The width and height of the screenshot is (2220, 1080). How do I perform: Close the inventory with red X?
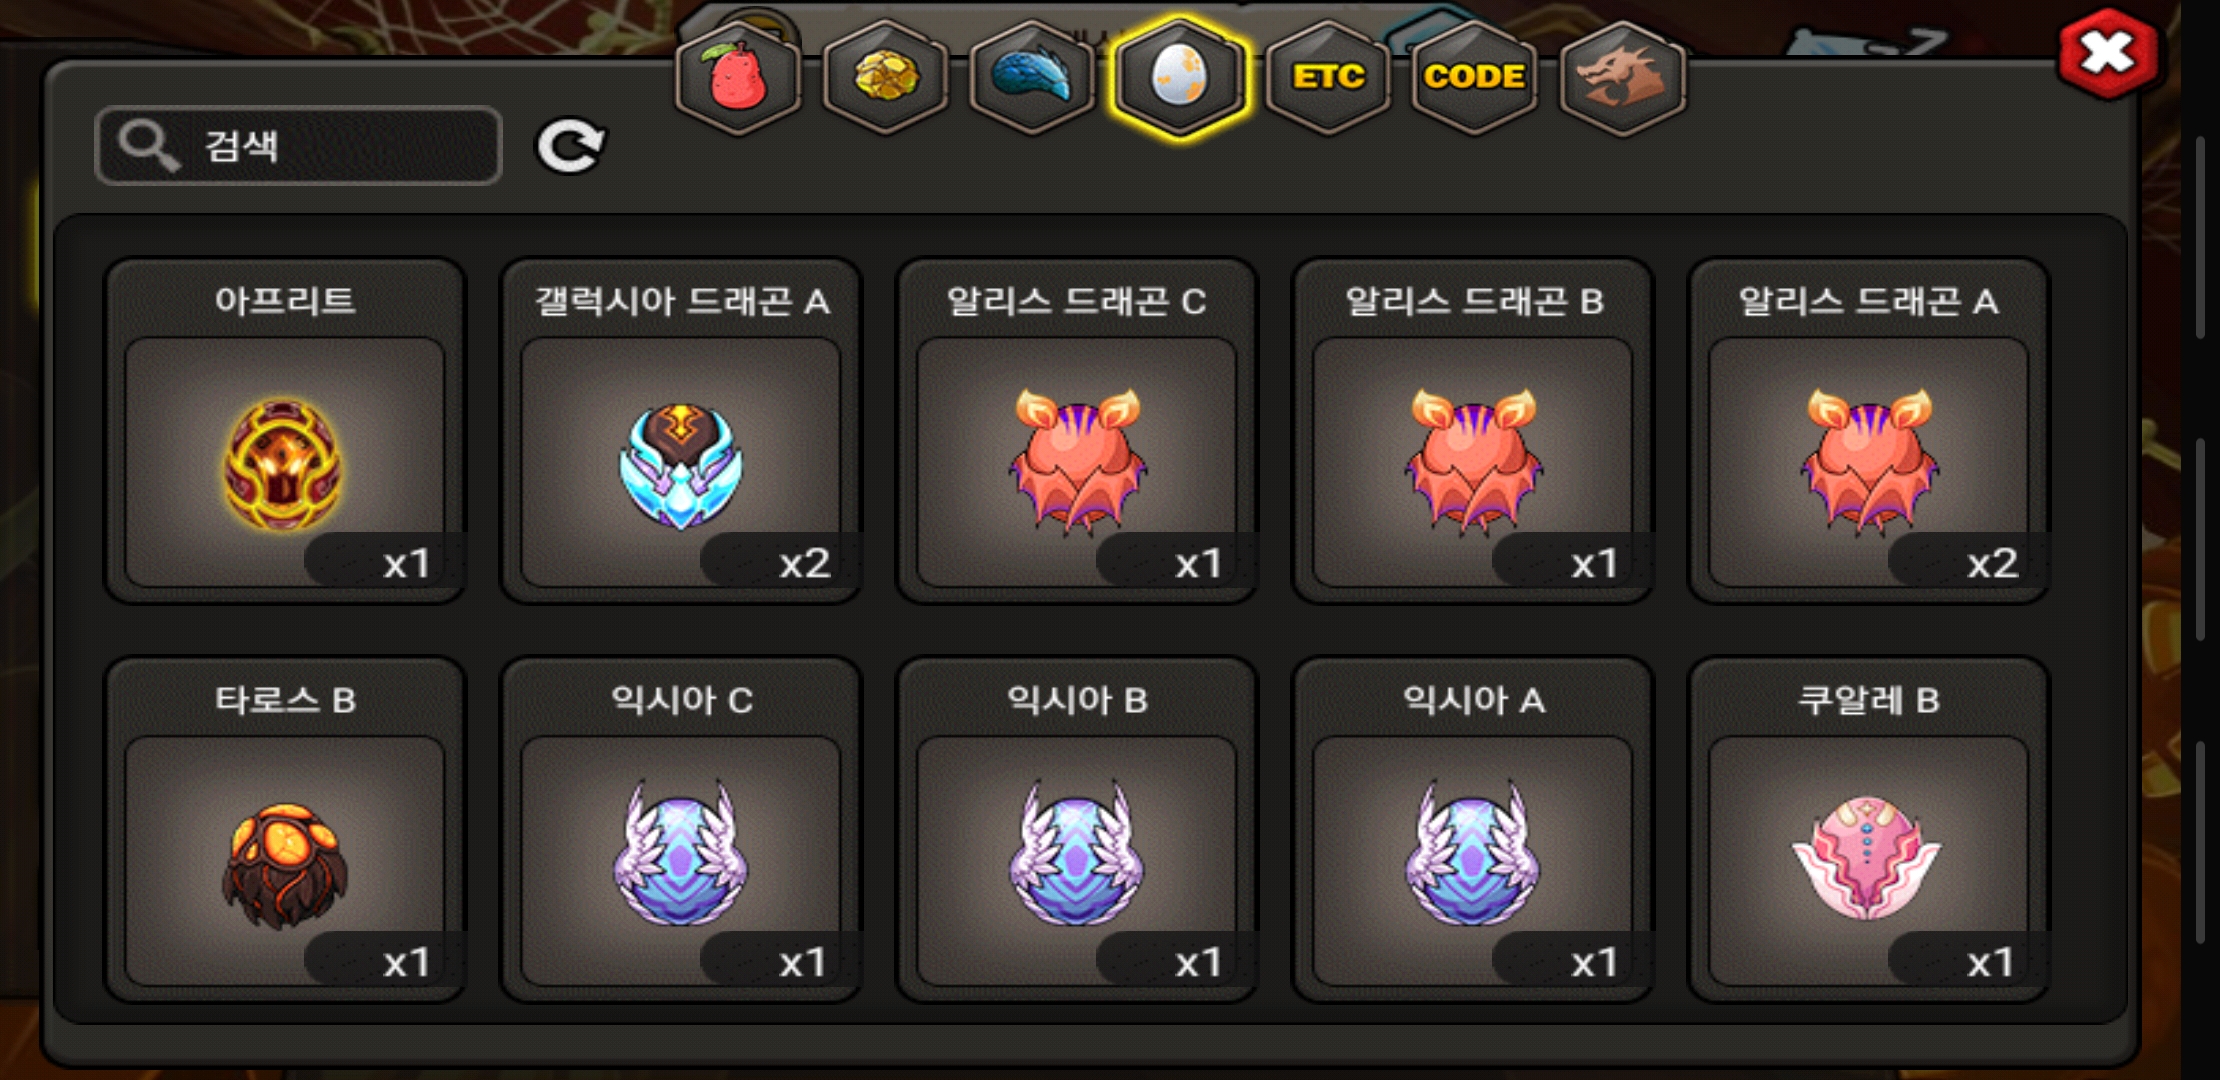pos(2108,54)
